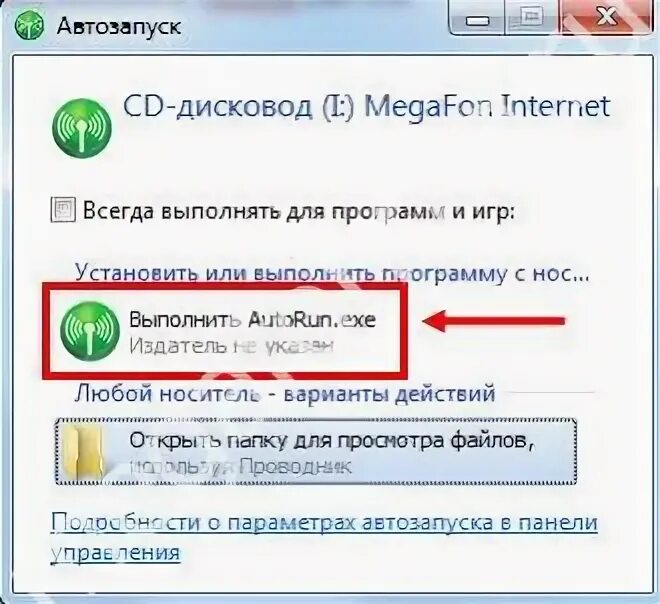This screenshot has height=604, width=660.
Task: Click the 'Автозапуск' window title text
Action: pyautogui.click(x=119, y=26)
